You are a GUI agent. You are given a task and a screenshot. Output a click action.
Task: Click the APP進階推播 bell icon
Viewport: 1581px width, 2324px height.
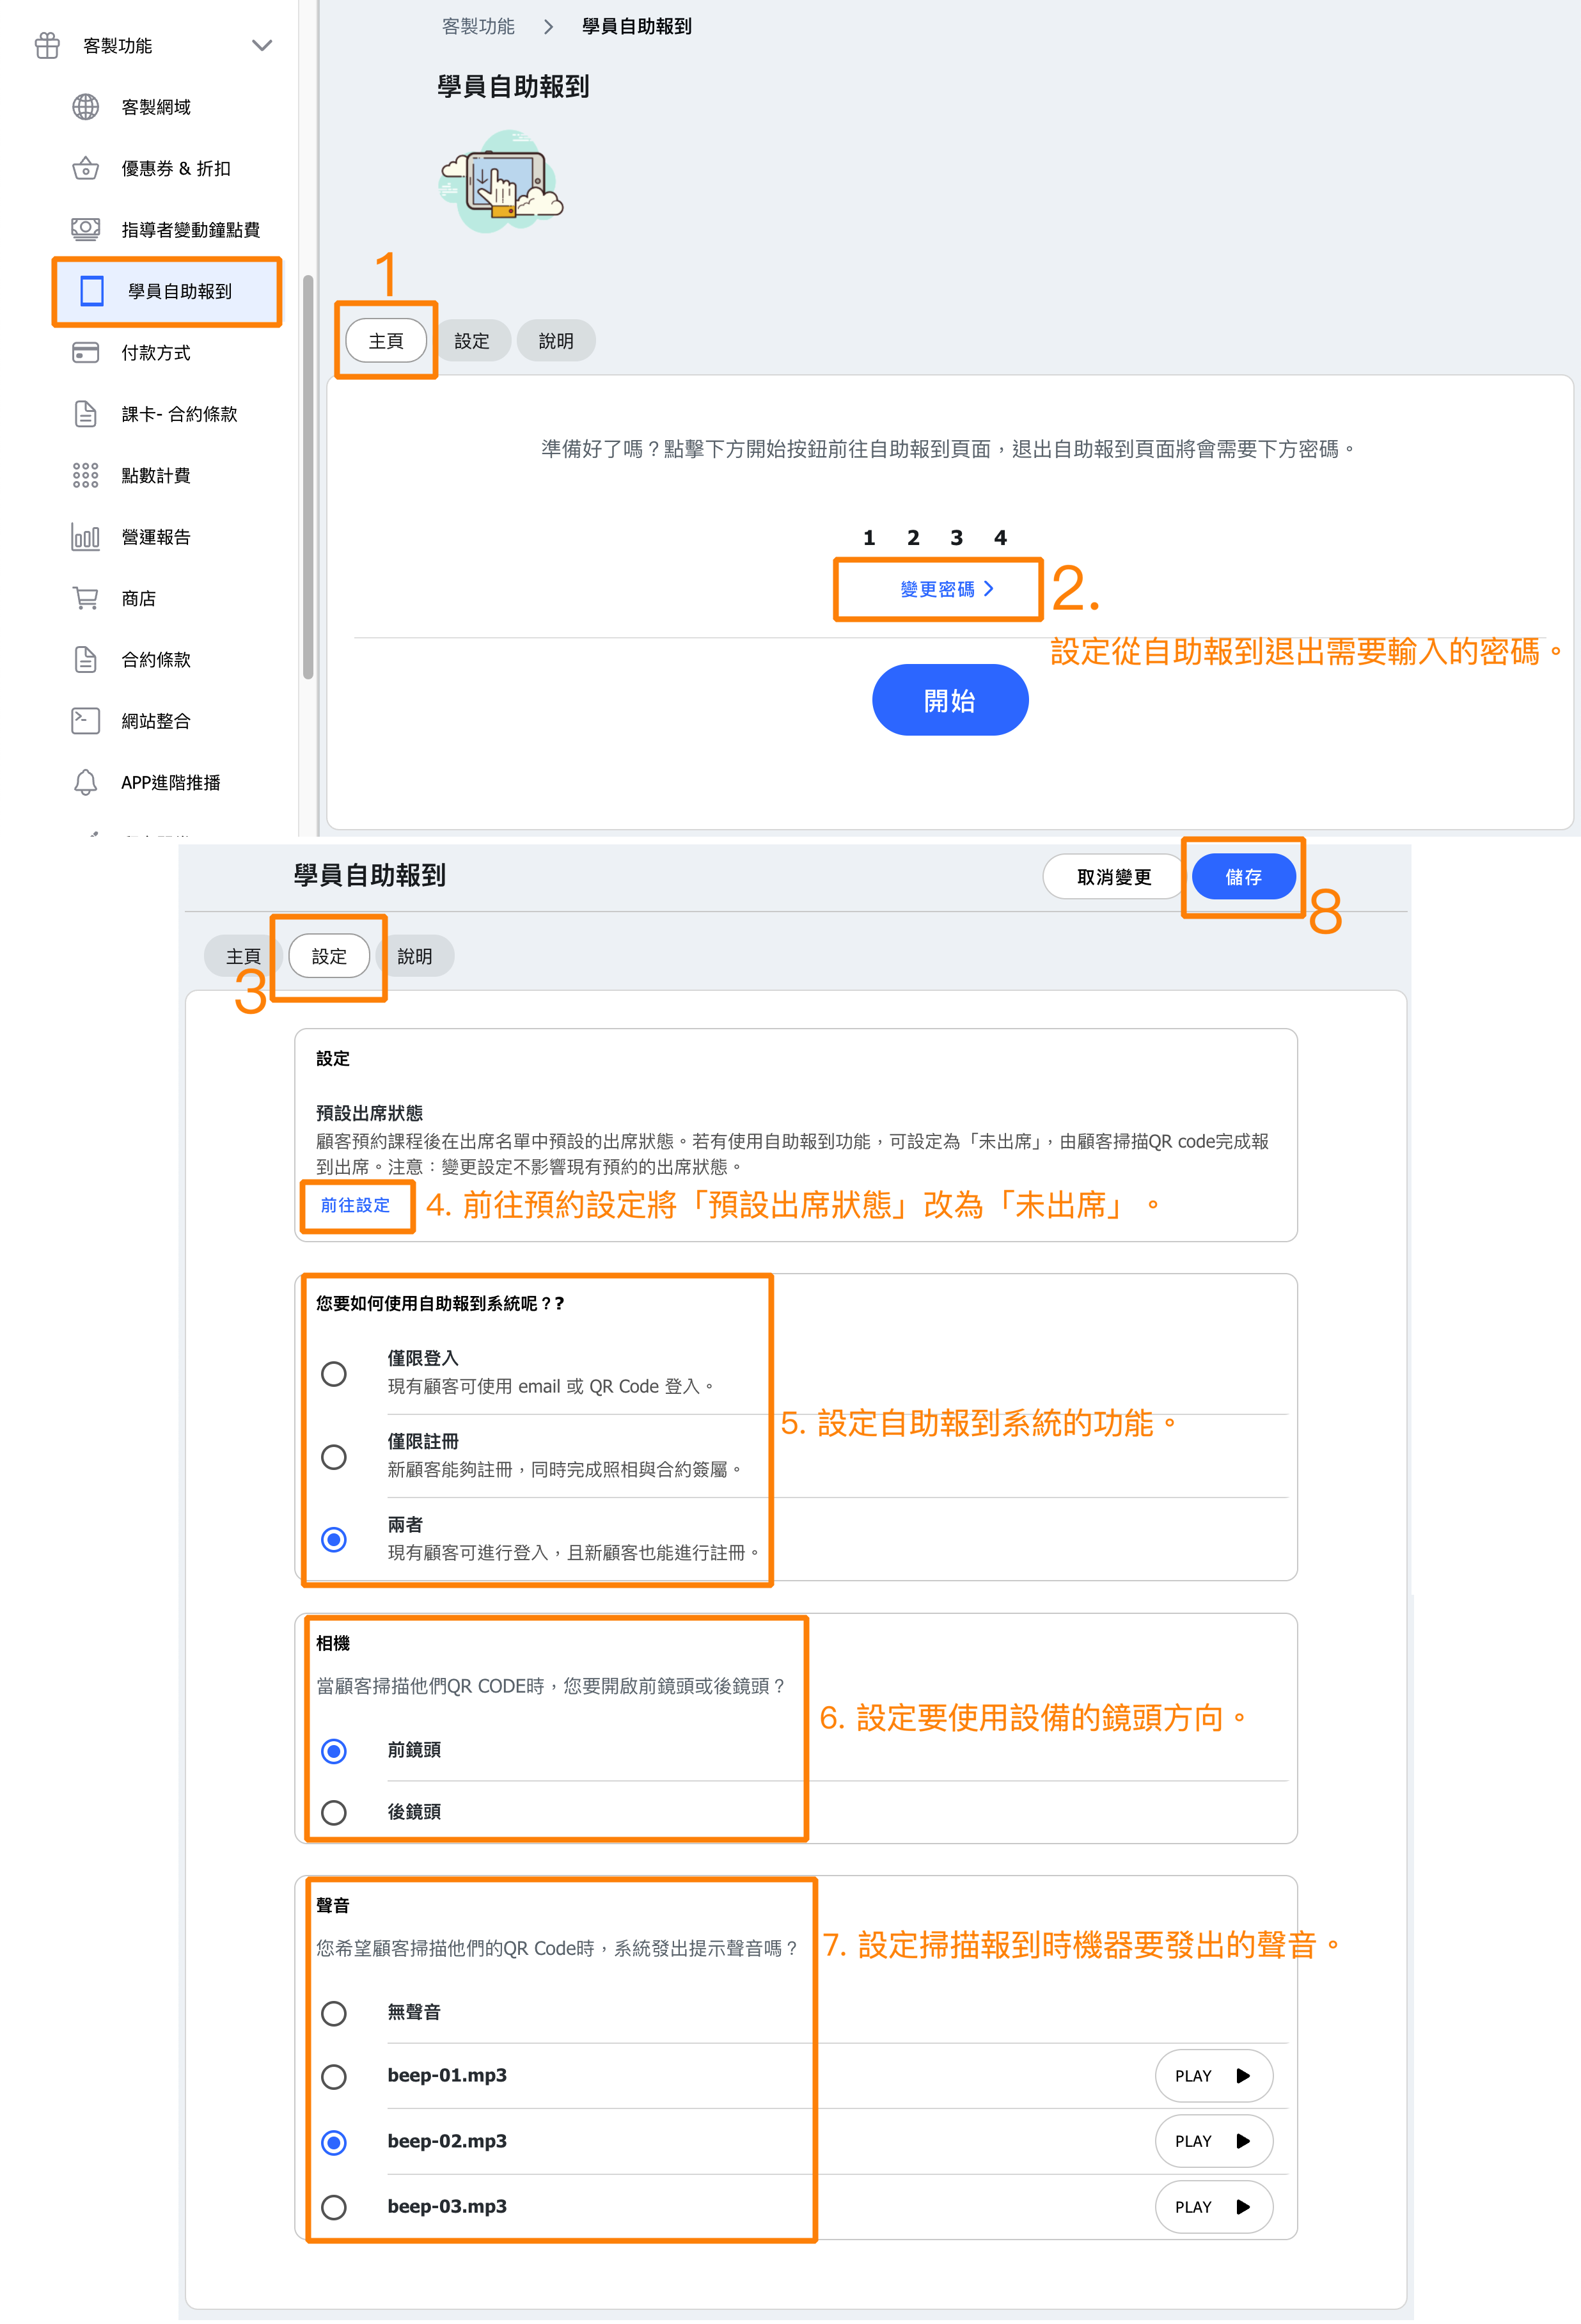tap(86, 782)
